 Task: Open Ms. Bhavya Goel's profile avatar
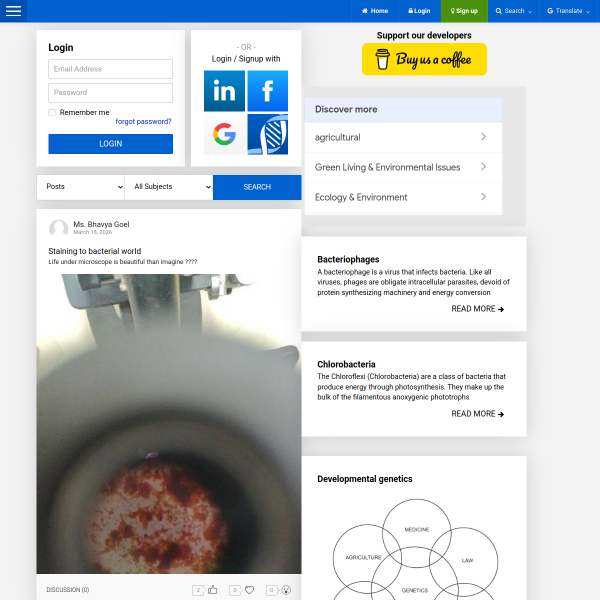pyautogui.click(x=58, y=228)
